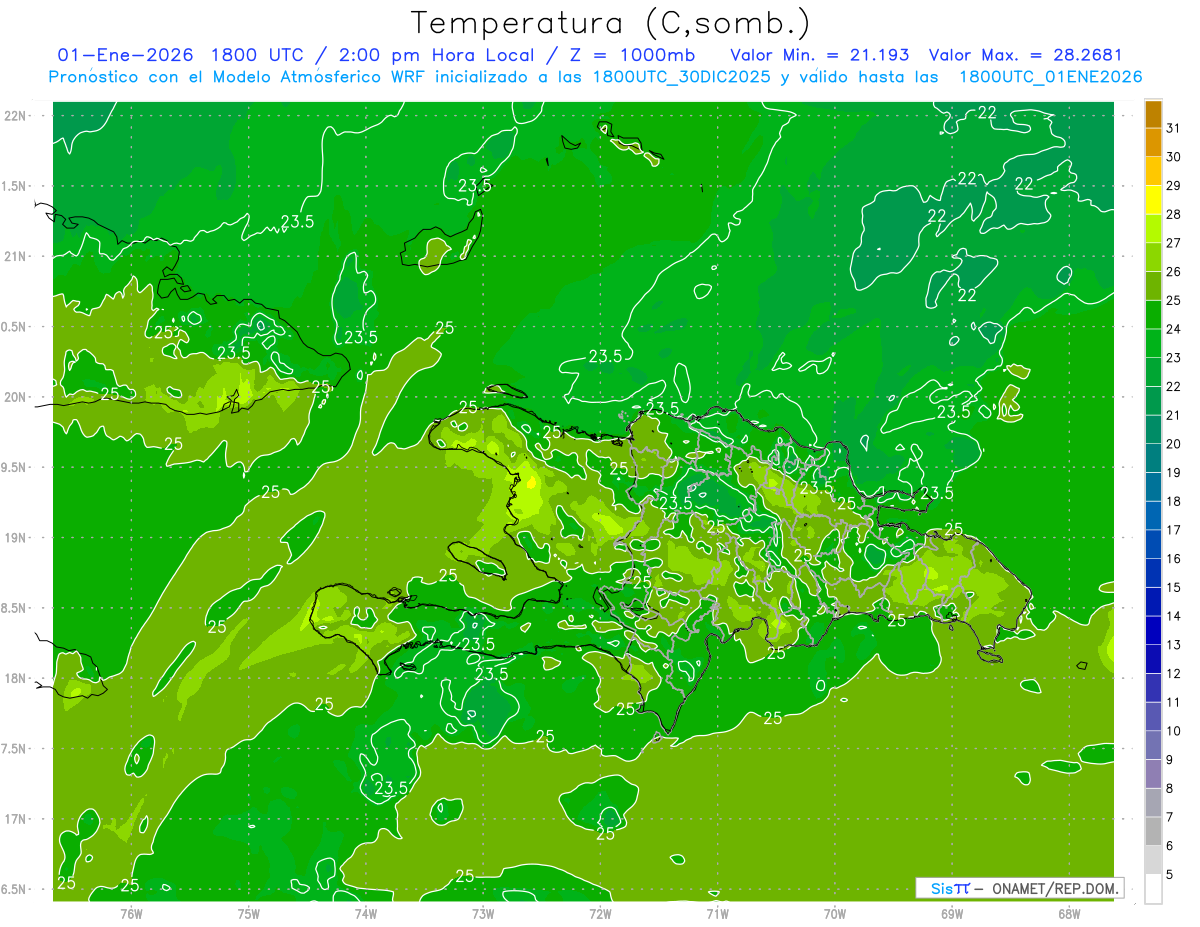Click the 'Temperatura (C,somb.)' map title
Image resolution: width=1200 pixels, height=927 pixels.
610,24
